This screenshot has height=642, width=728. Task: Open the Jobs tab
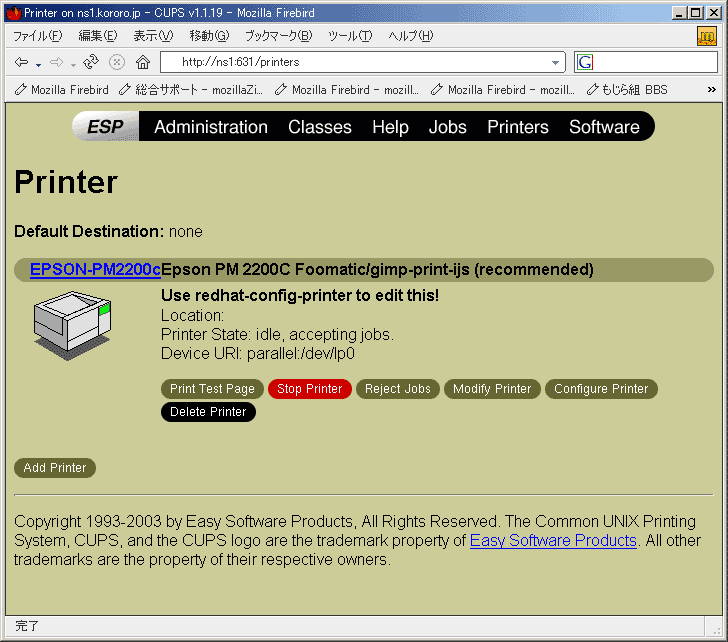tap(448, 127)
